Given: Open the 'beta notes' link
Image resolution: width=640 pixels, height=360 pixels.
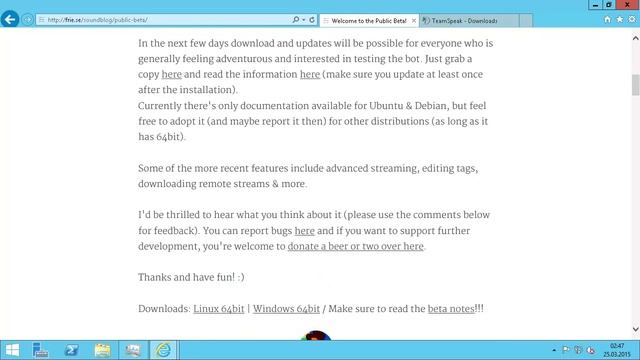Looking at the screenshot, I should (451, 309).
